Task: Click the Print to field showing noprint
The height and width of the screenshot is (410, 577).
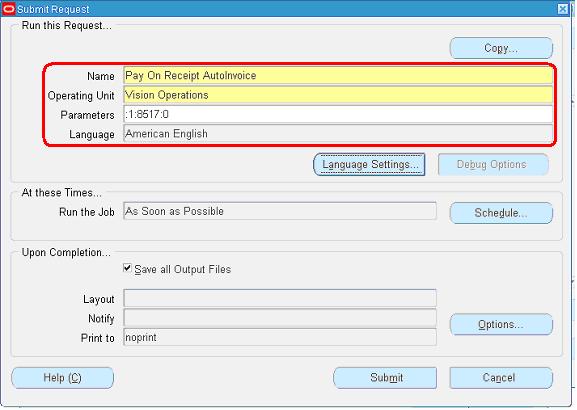Action: pyautogui.click(x=280, y=337)
